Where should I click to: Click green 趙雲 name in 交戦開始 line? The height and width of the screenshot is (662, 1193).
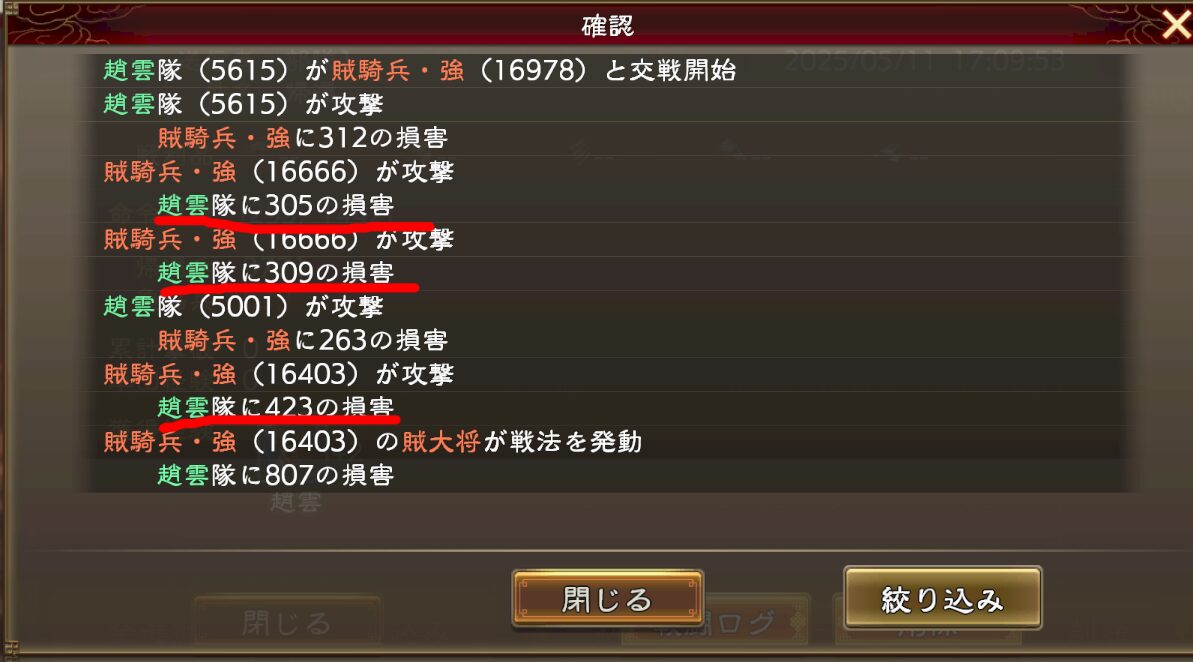(129, 70)
